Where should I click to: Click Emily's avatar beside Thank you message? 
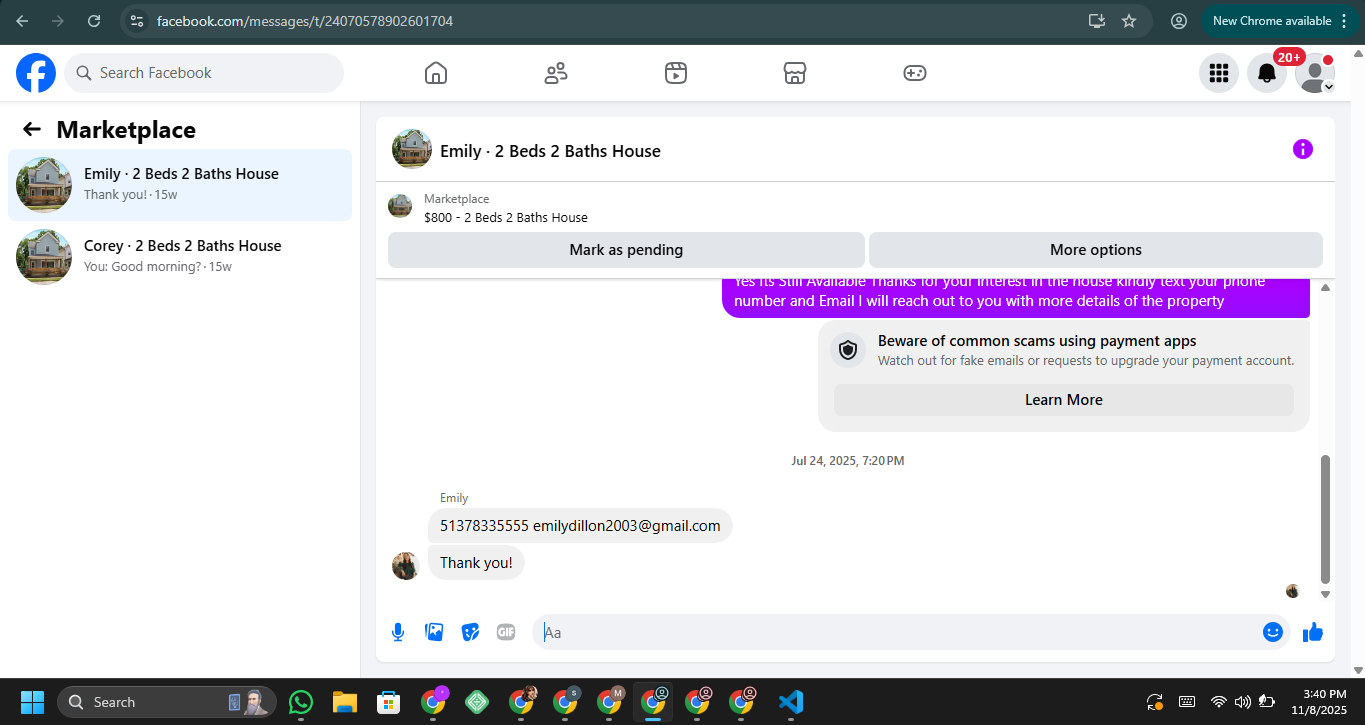(405, 565)
